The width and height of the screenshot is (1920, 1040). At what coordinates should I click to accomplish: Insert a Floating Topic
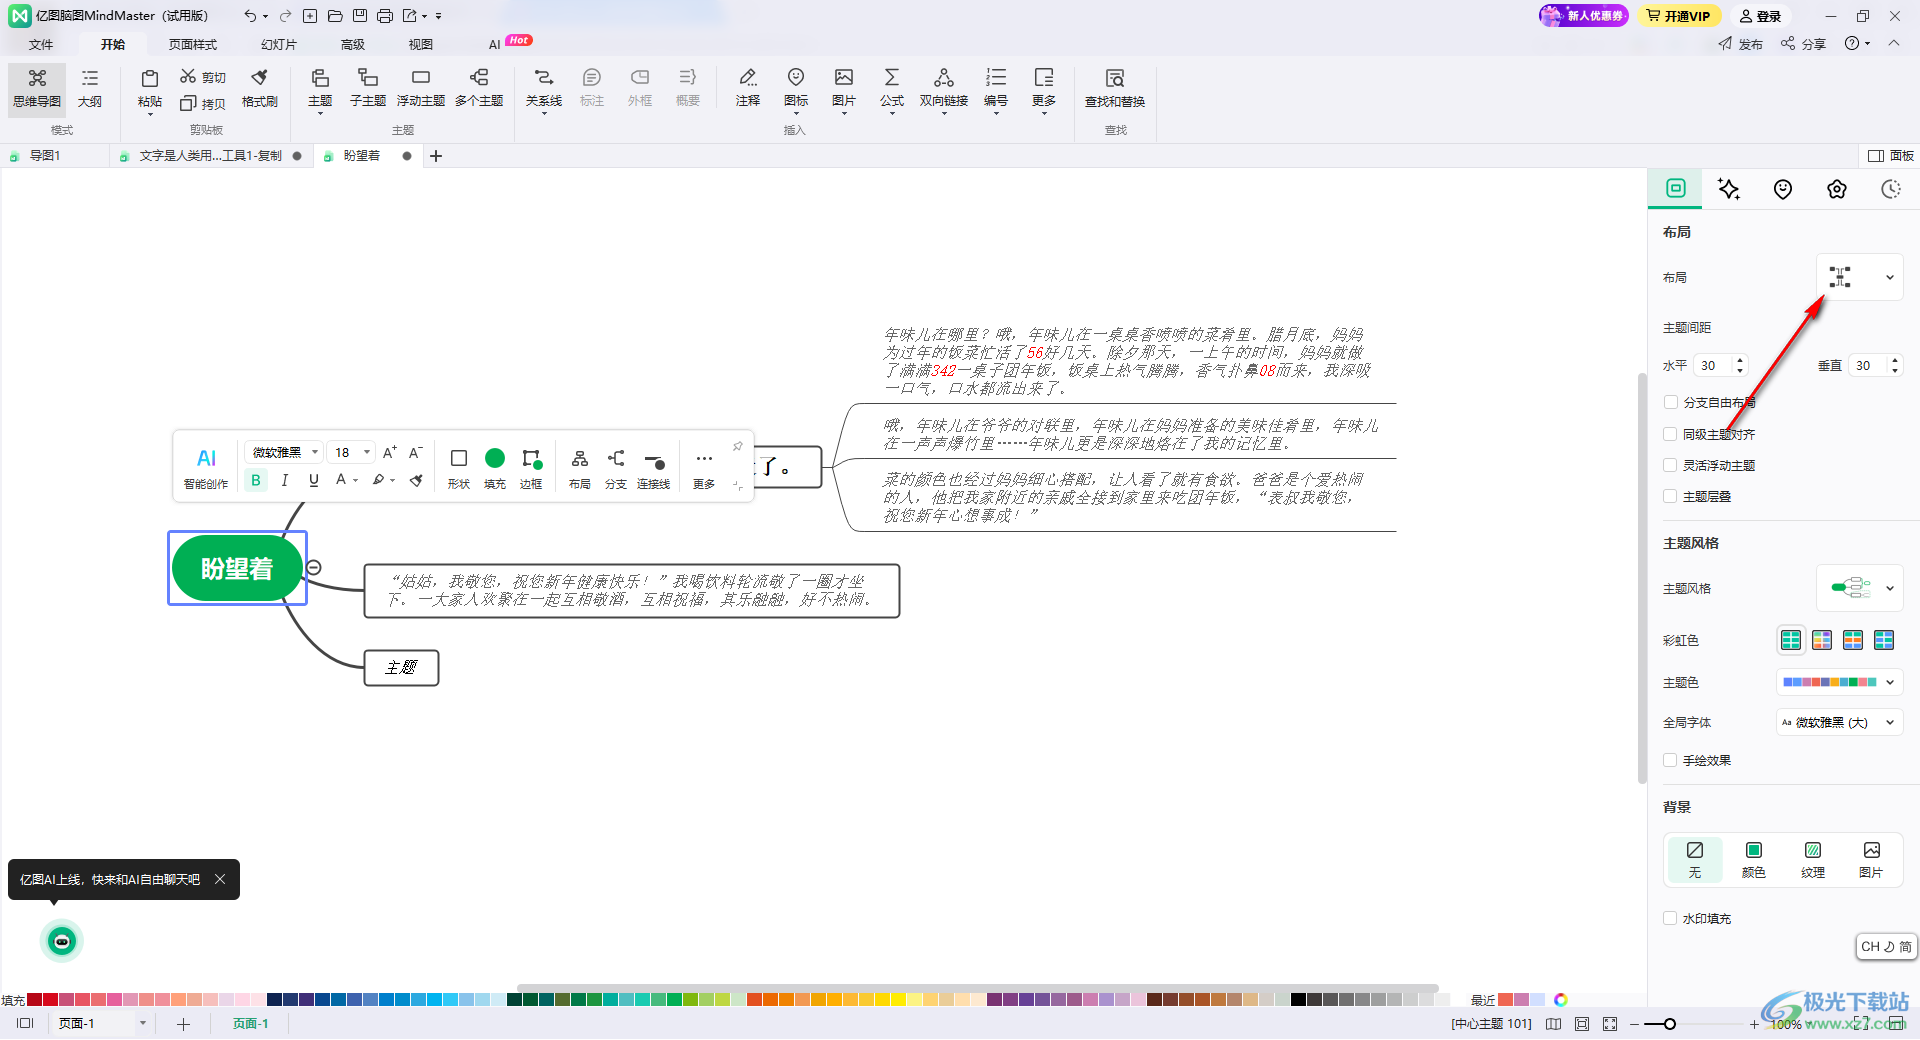pyautogui.click(x=421, y=88)
